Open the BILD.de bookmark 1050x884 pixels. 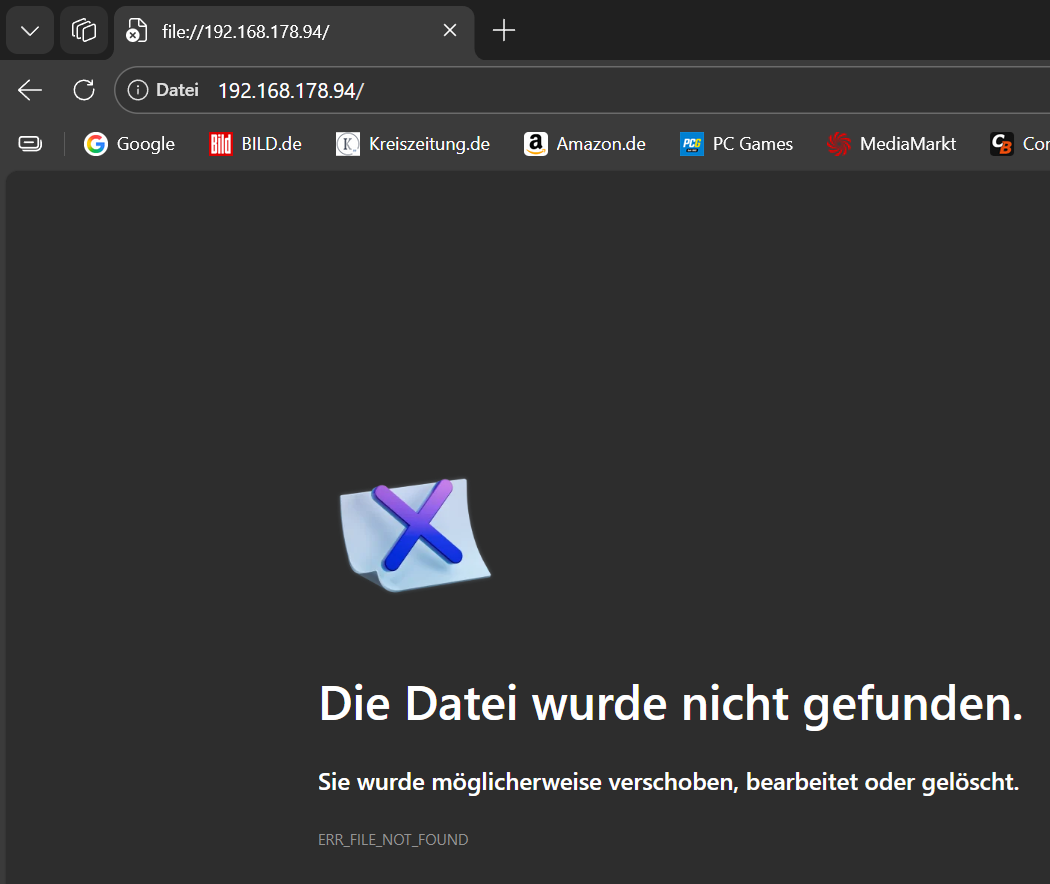tap(255, 144)
